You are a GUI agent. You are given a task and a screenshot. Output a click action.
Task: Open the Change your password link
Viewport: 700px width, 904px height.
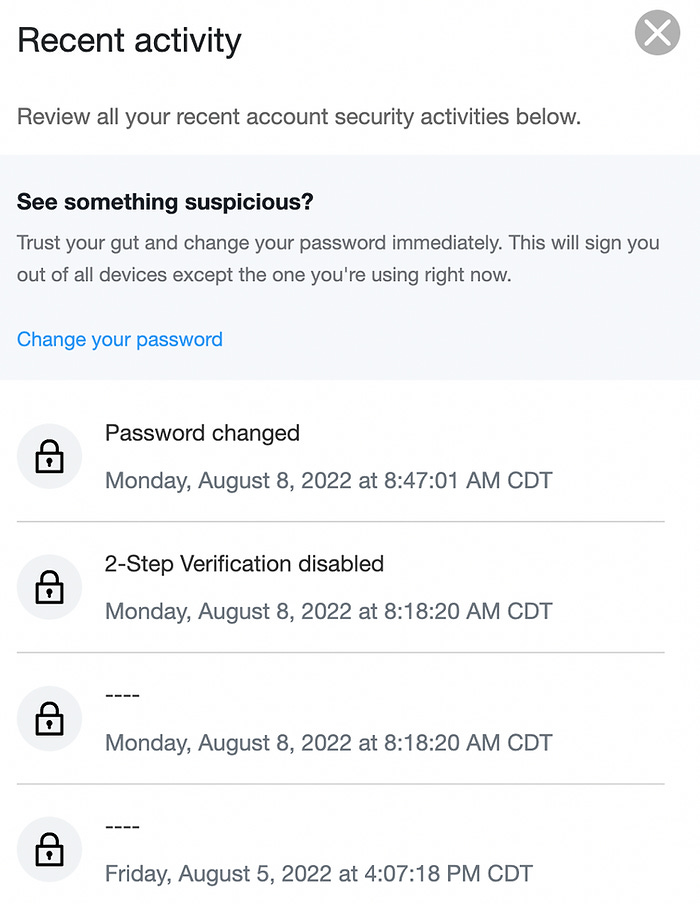[119, 340]
